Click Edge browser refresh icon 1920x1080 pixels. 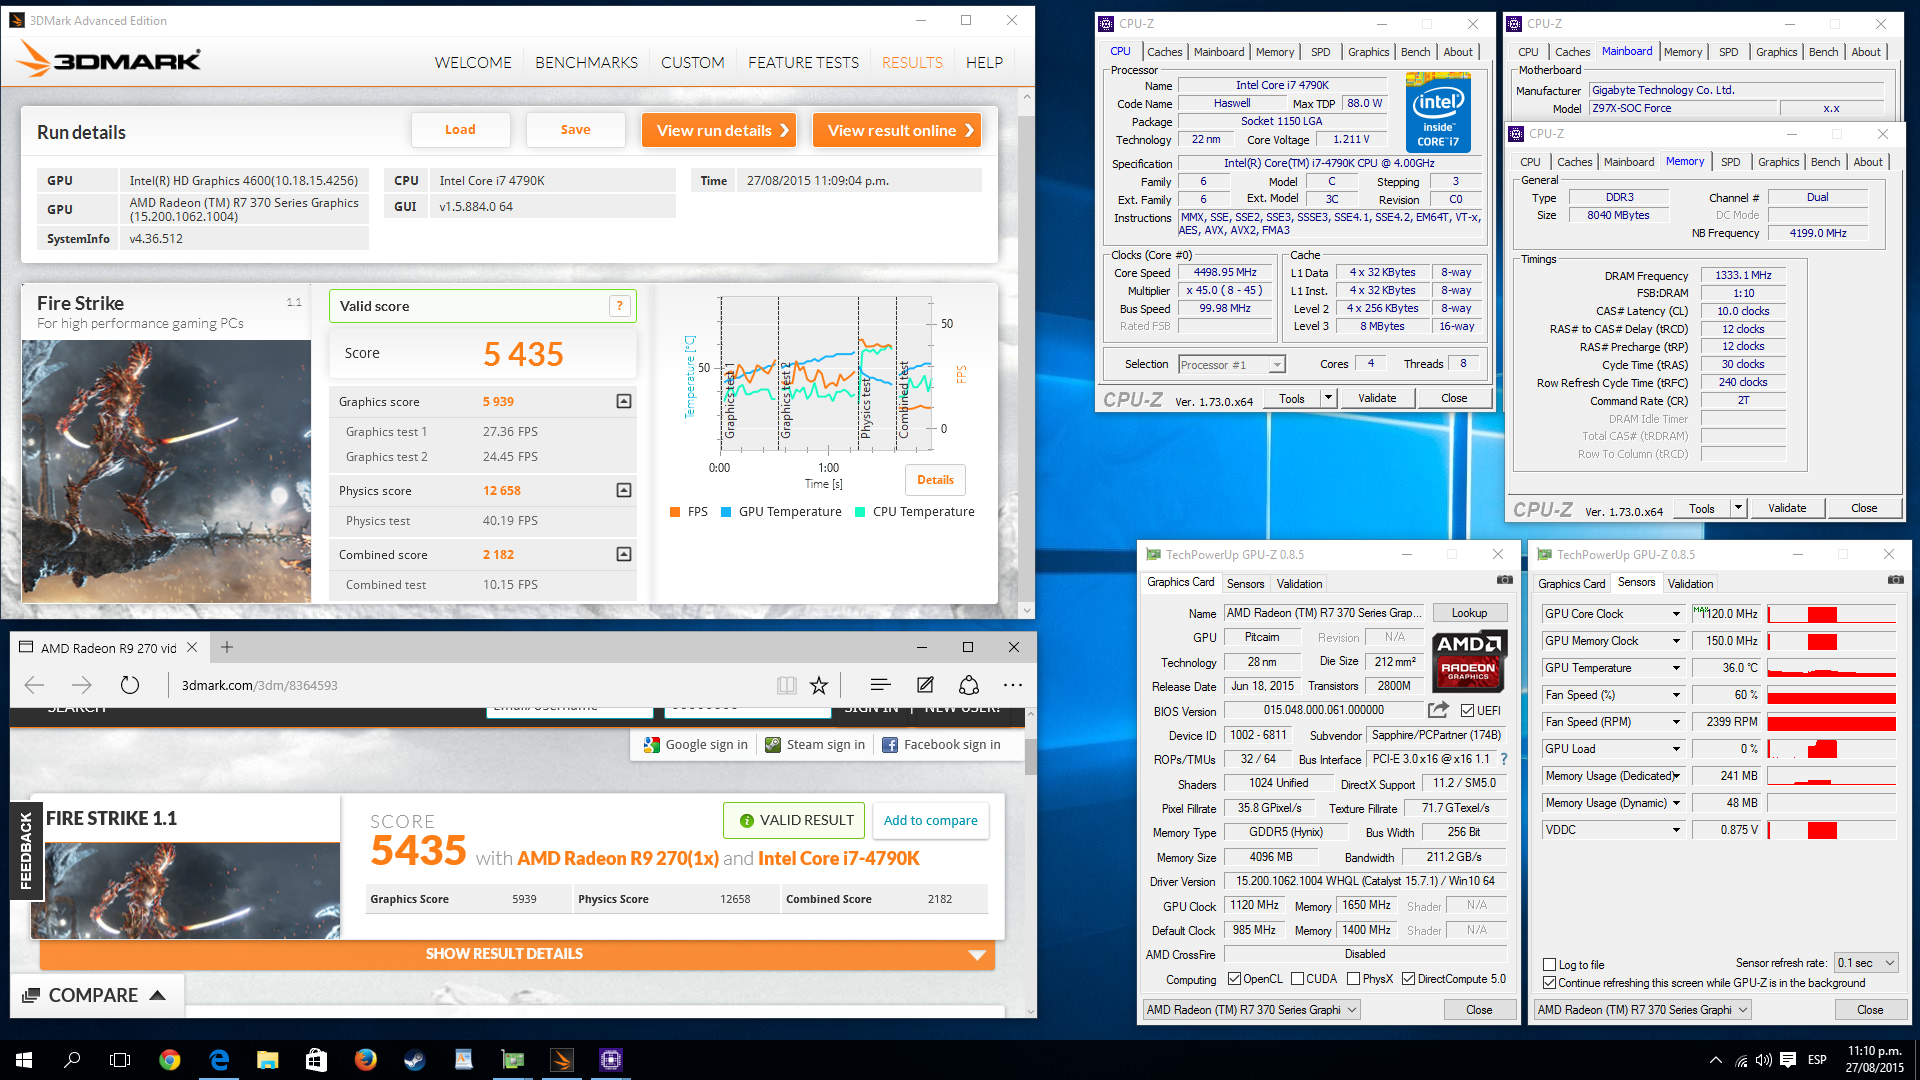click(130, 685)
